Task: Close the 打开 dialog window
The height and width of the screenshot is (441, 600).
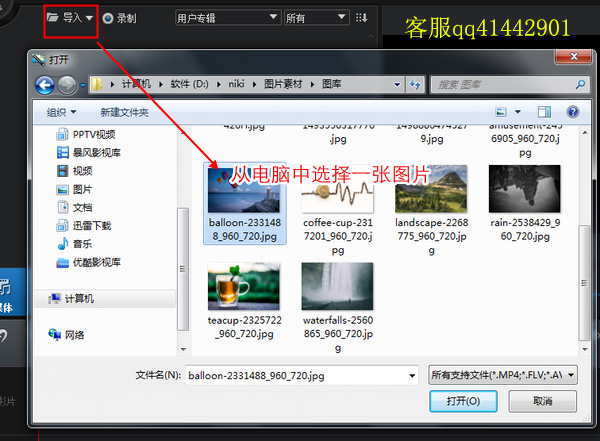Action: point(574,56)
